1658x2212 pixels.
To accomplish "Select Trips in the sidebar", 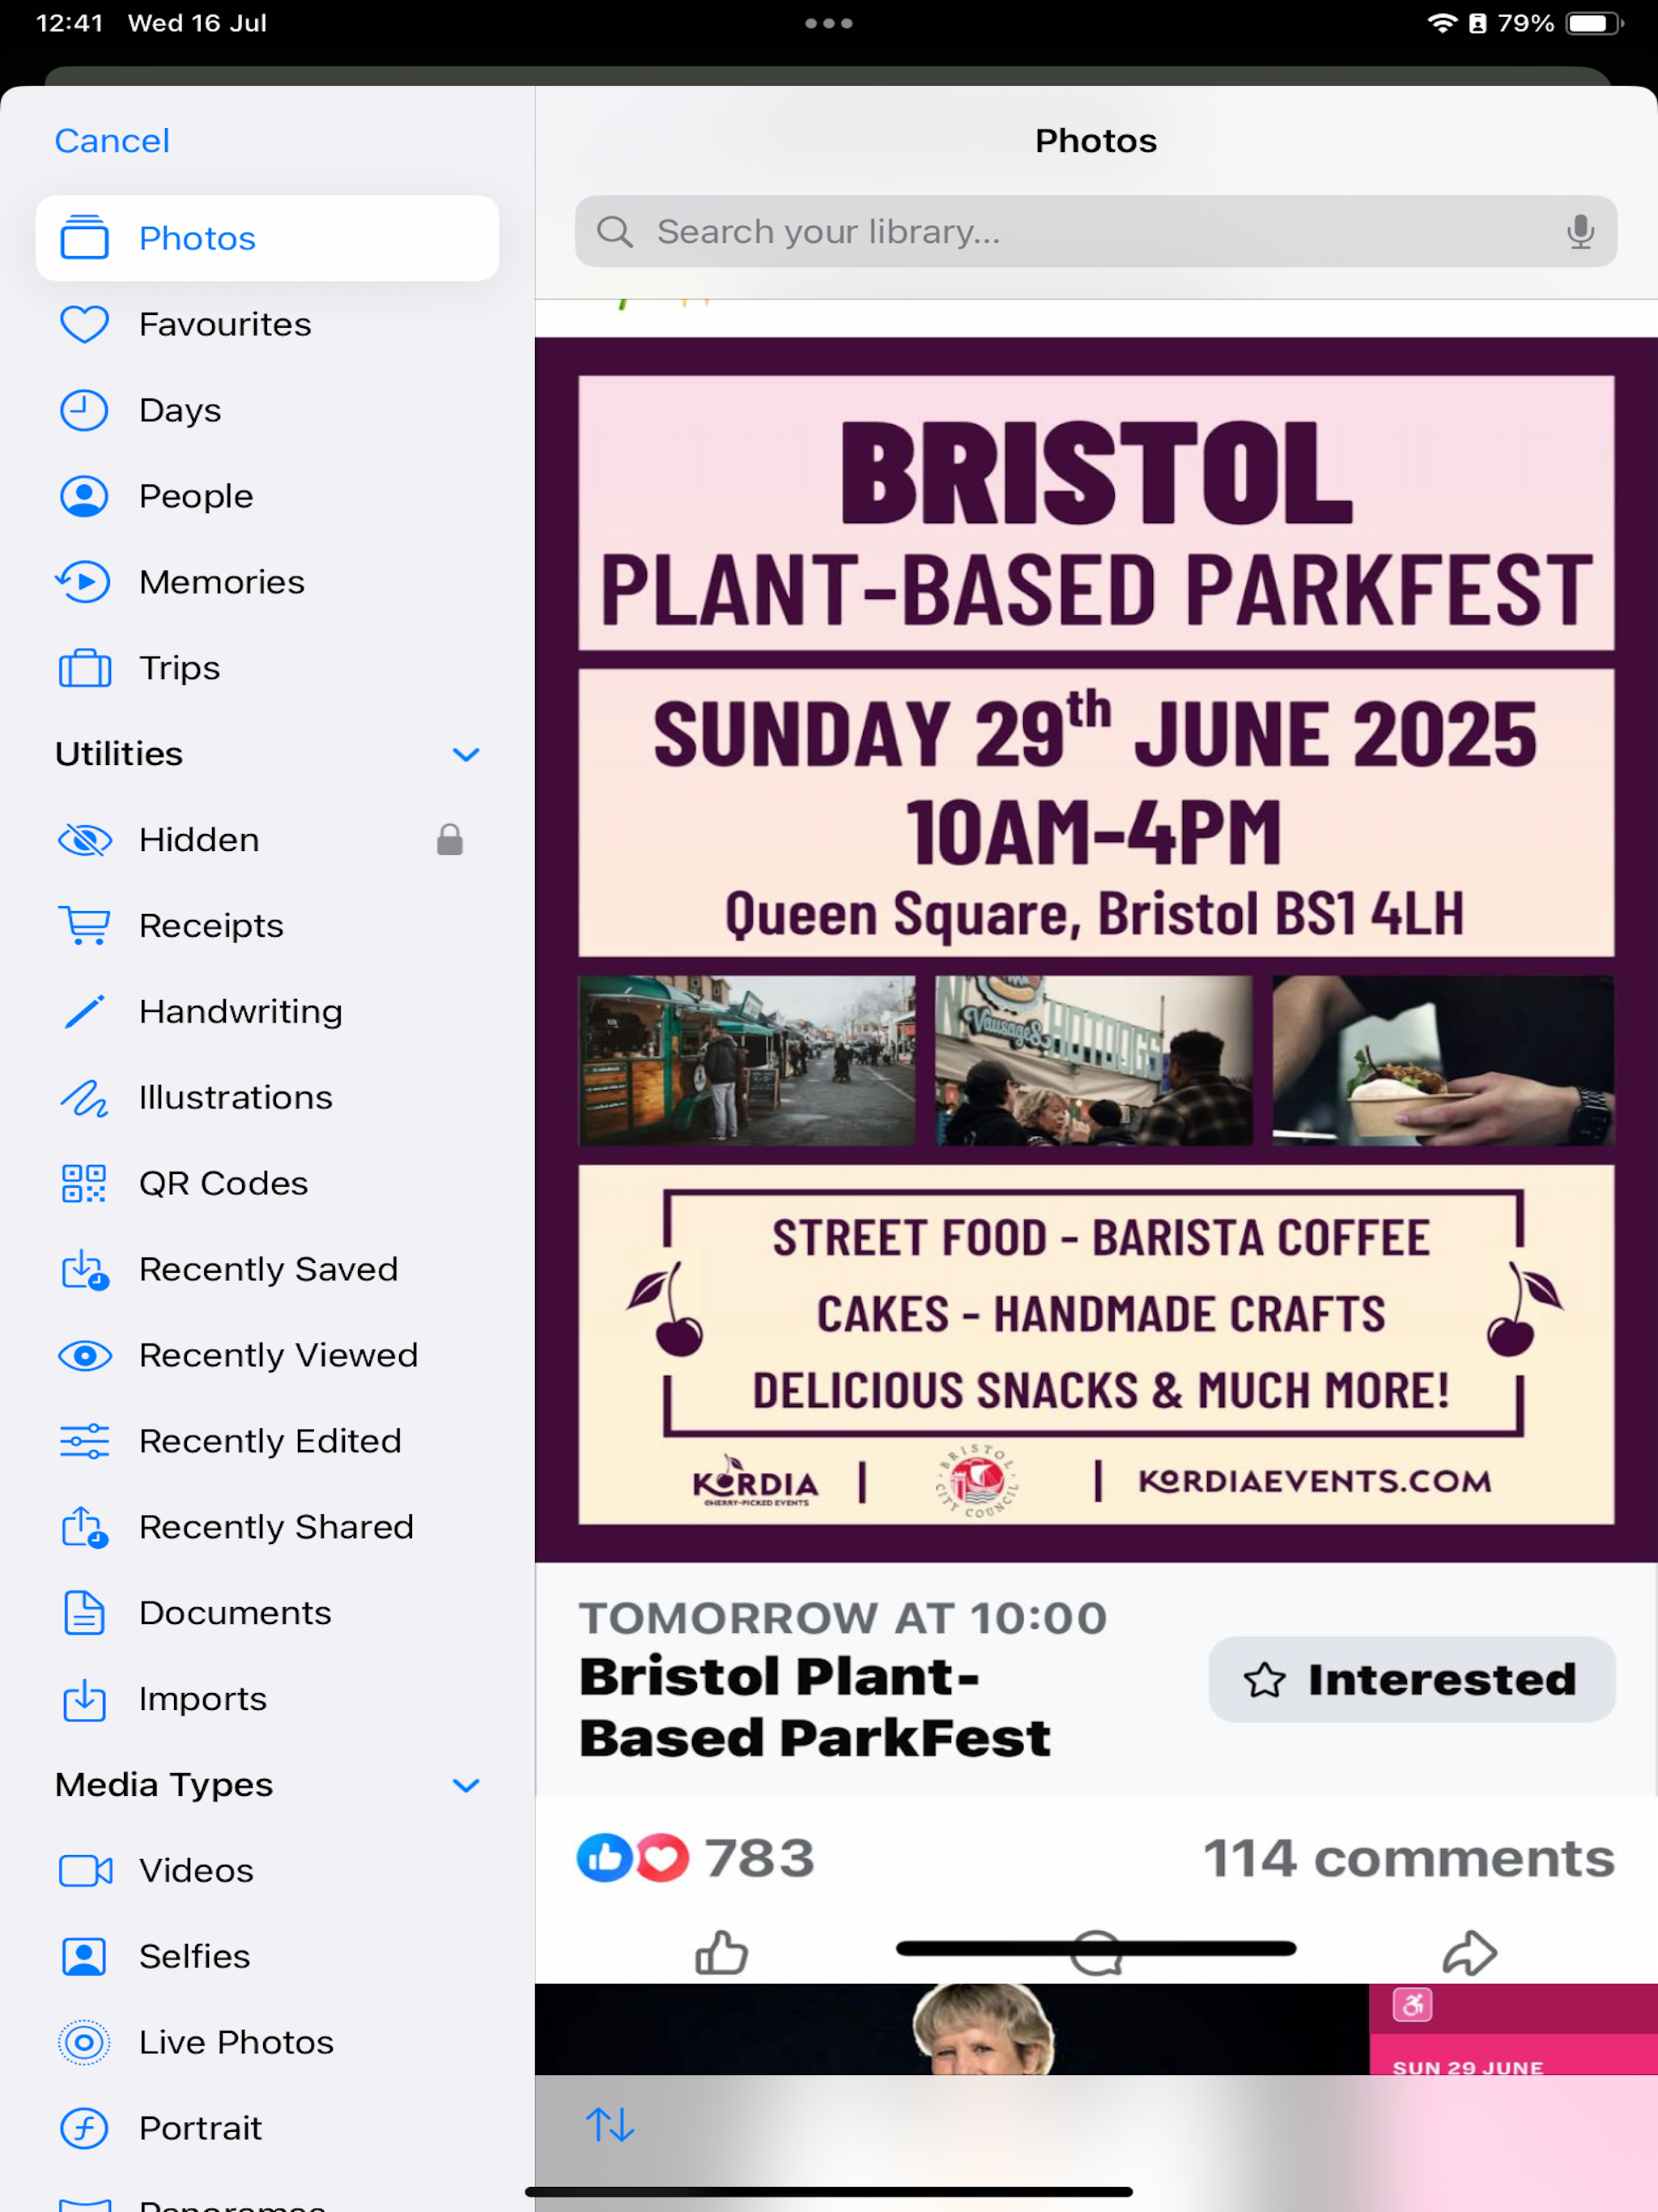I will click(267, 668).
